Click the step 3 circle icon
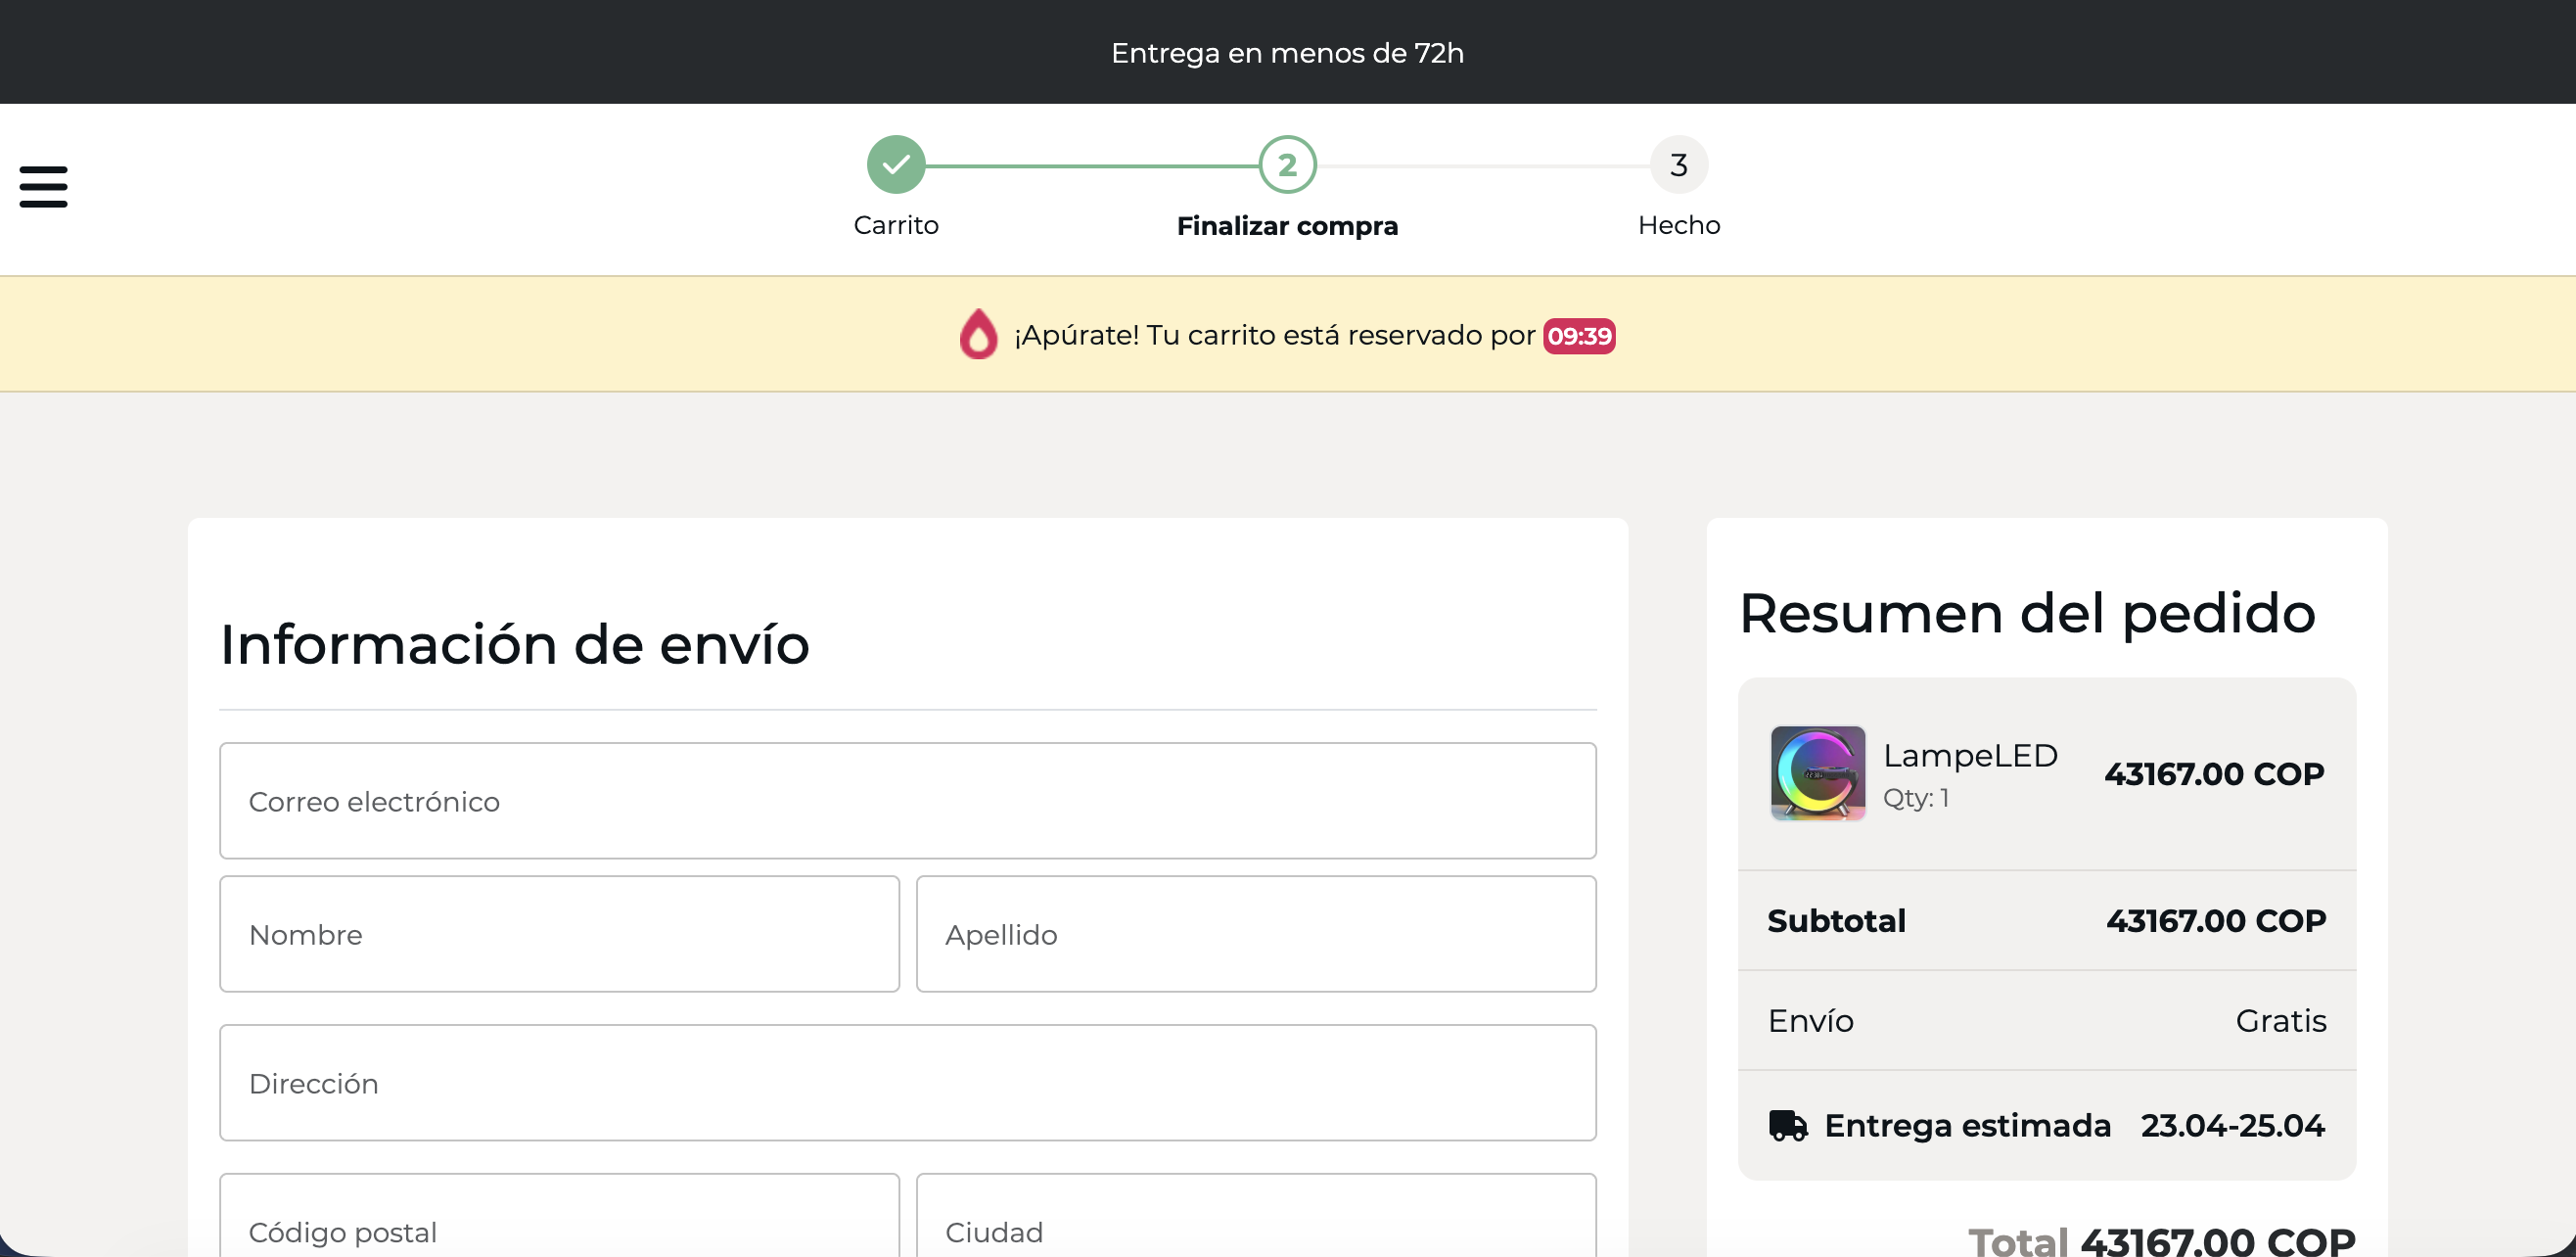Viewport: 2576px width, 1257px height. coord(1679,165)
